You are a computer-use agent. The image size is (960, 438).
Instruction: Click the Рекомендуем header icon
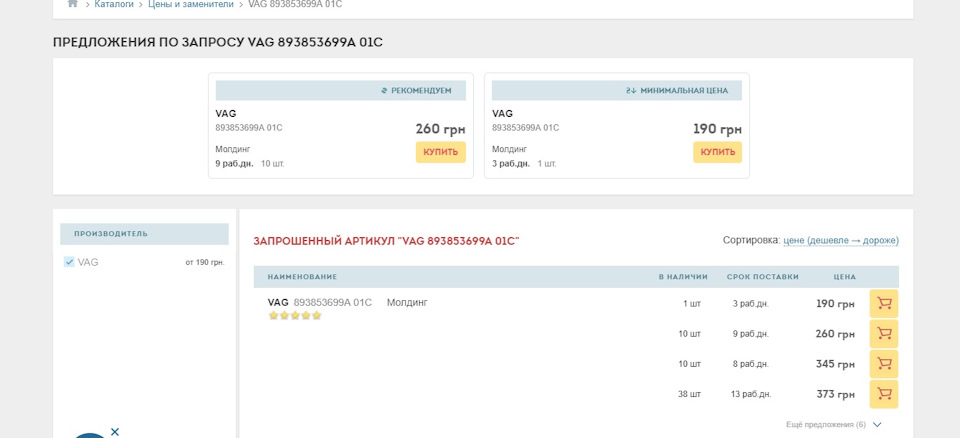pos(384,91)
